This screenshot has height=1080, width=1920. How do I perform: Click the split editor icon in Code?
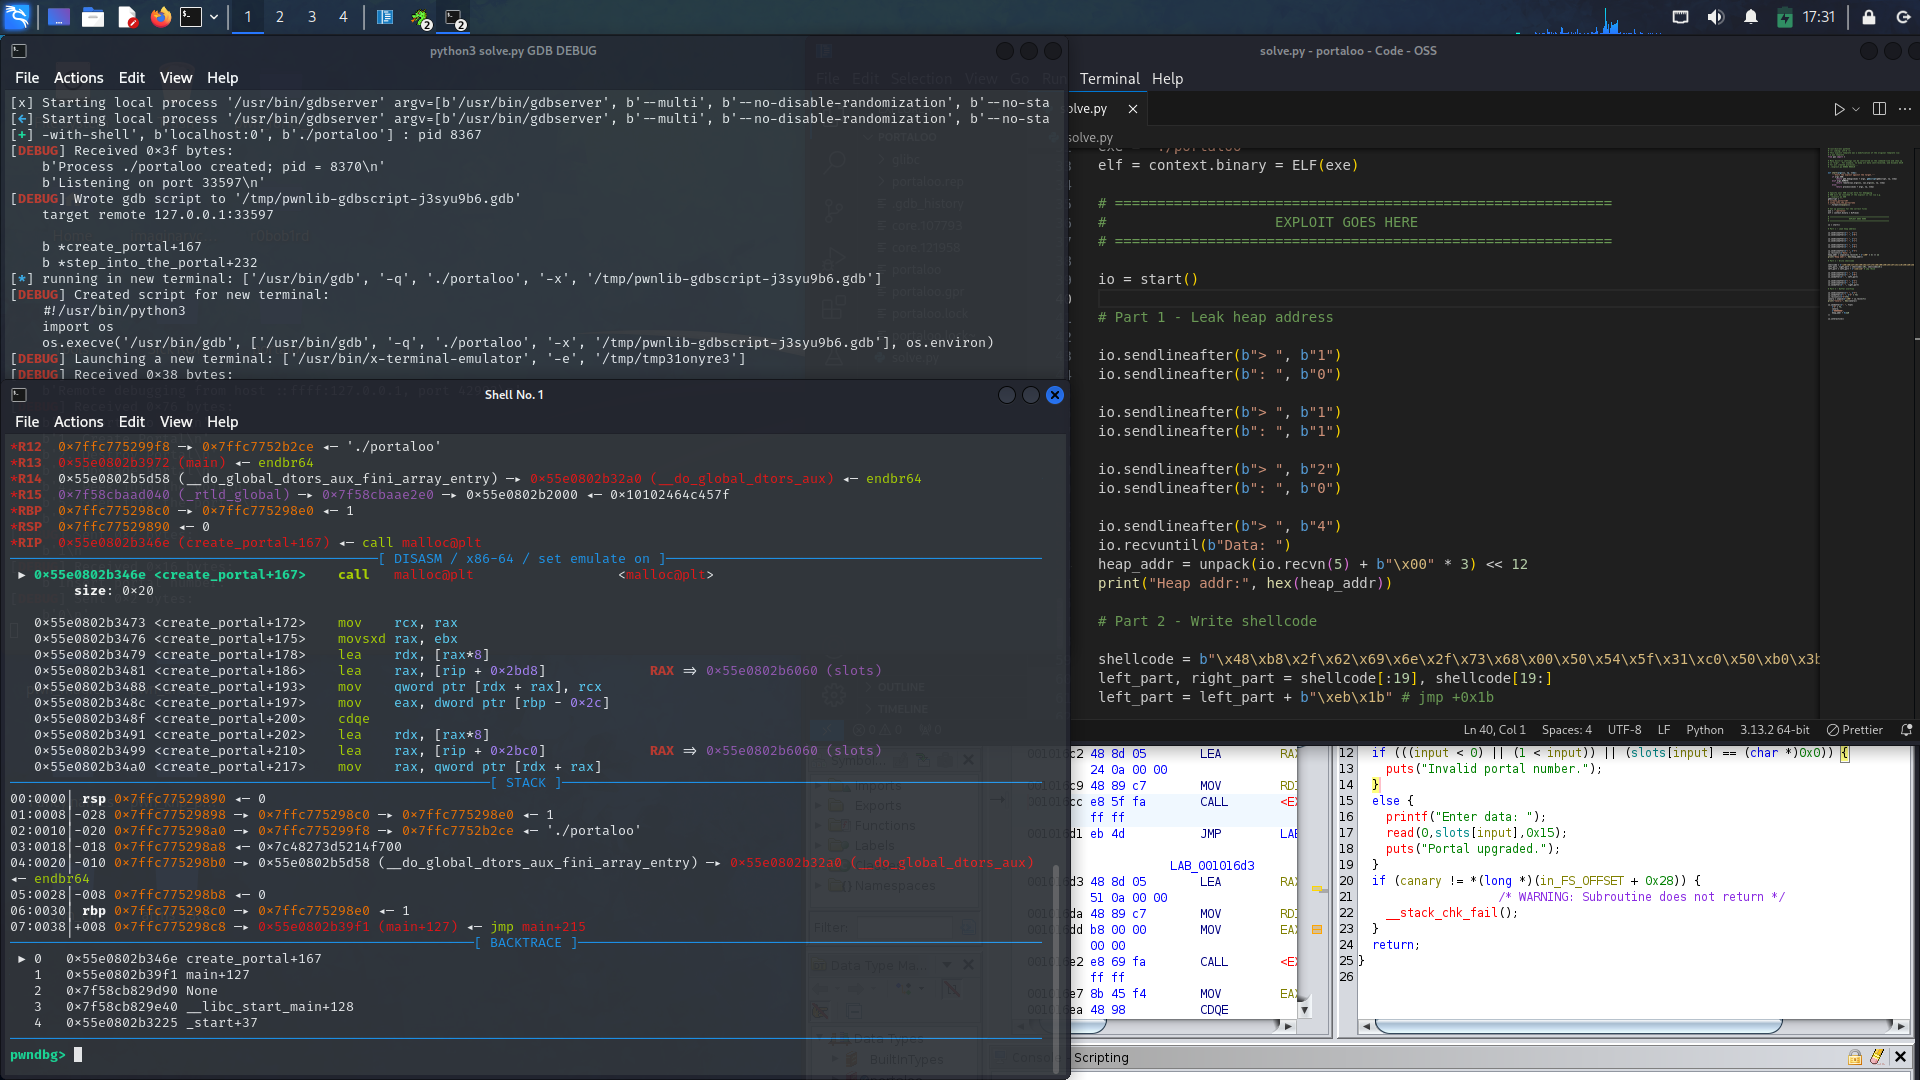pyautogui.click(x=1879, y=109)
